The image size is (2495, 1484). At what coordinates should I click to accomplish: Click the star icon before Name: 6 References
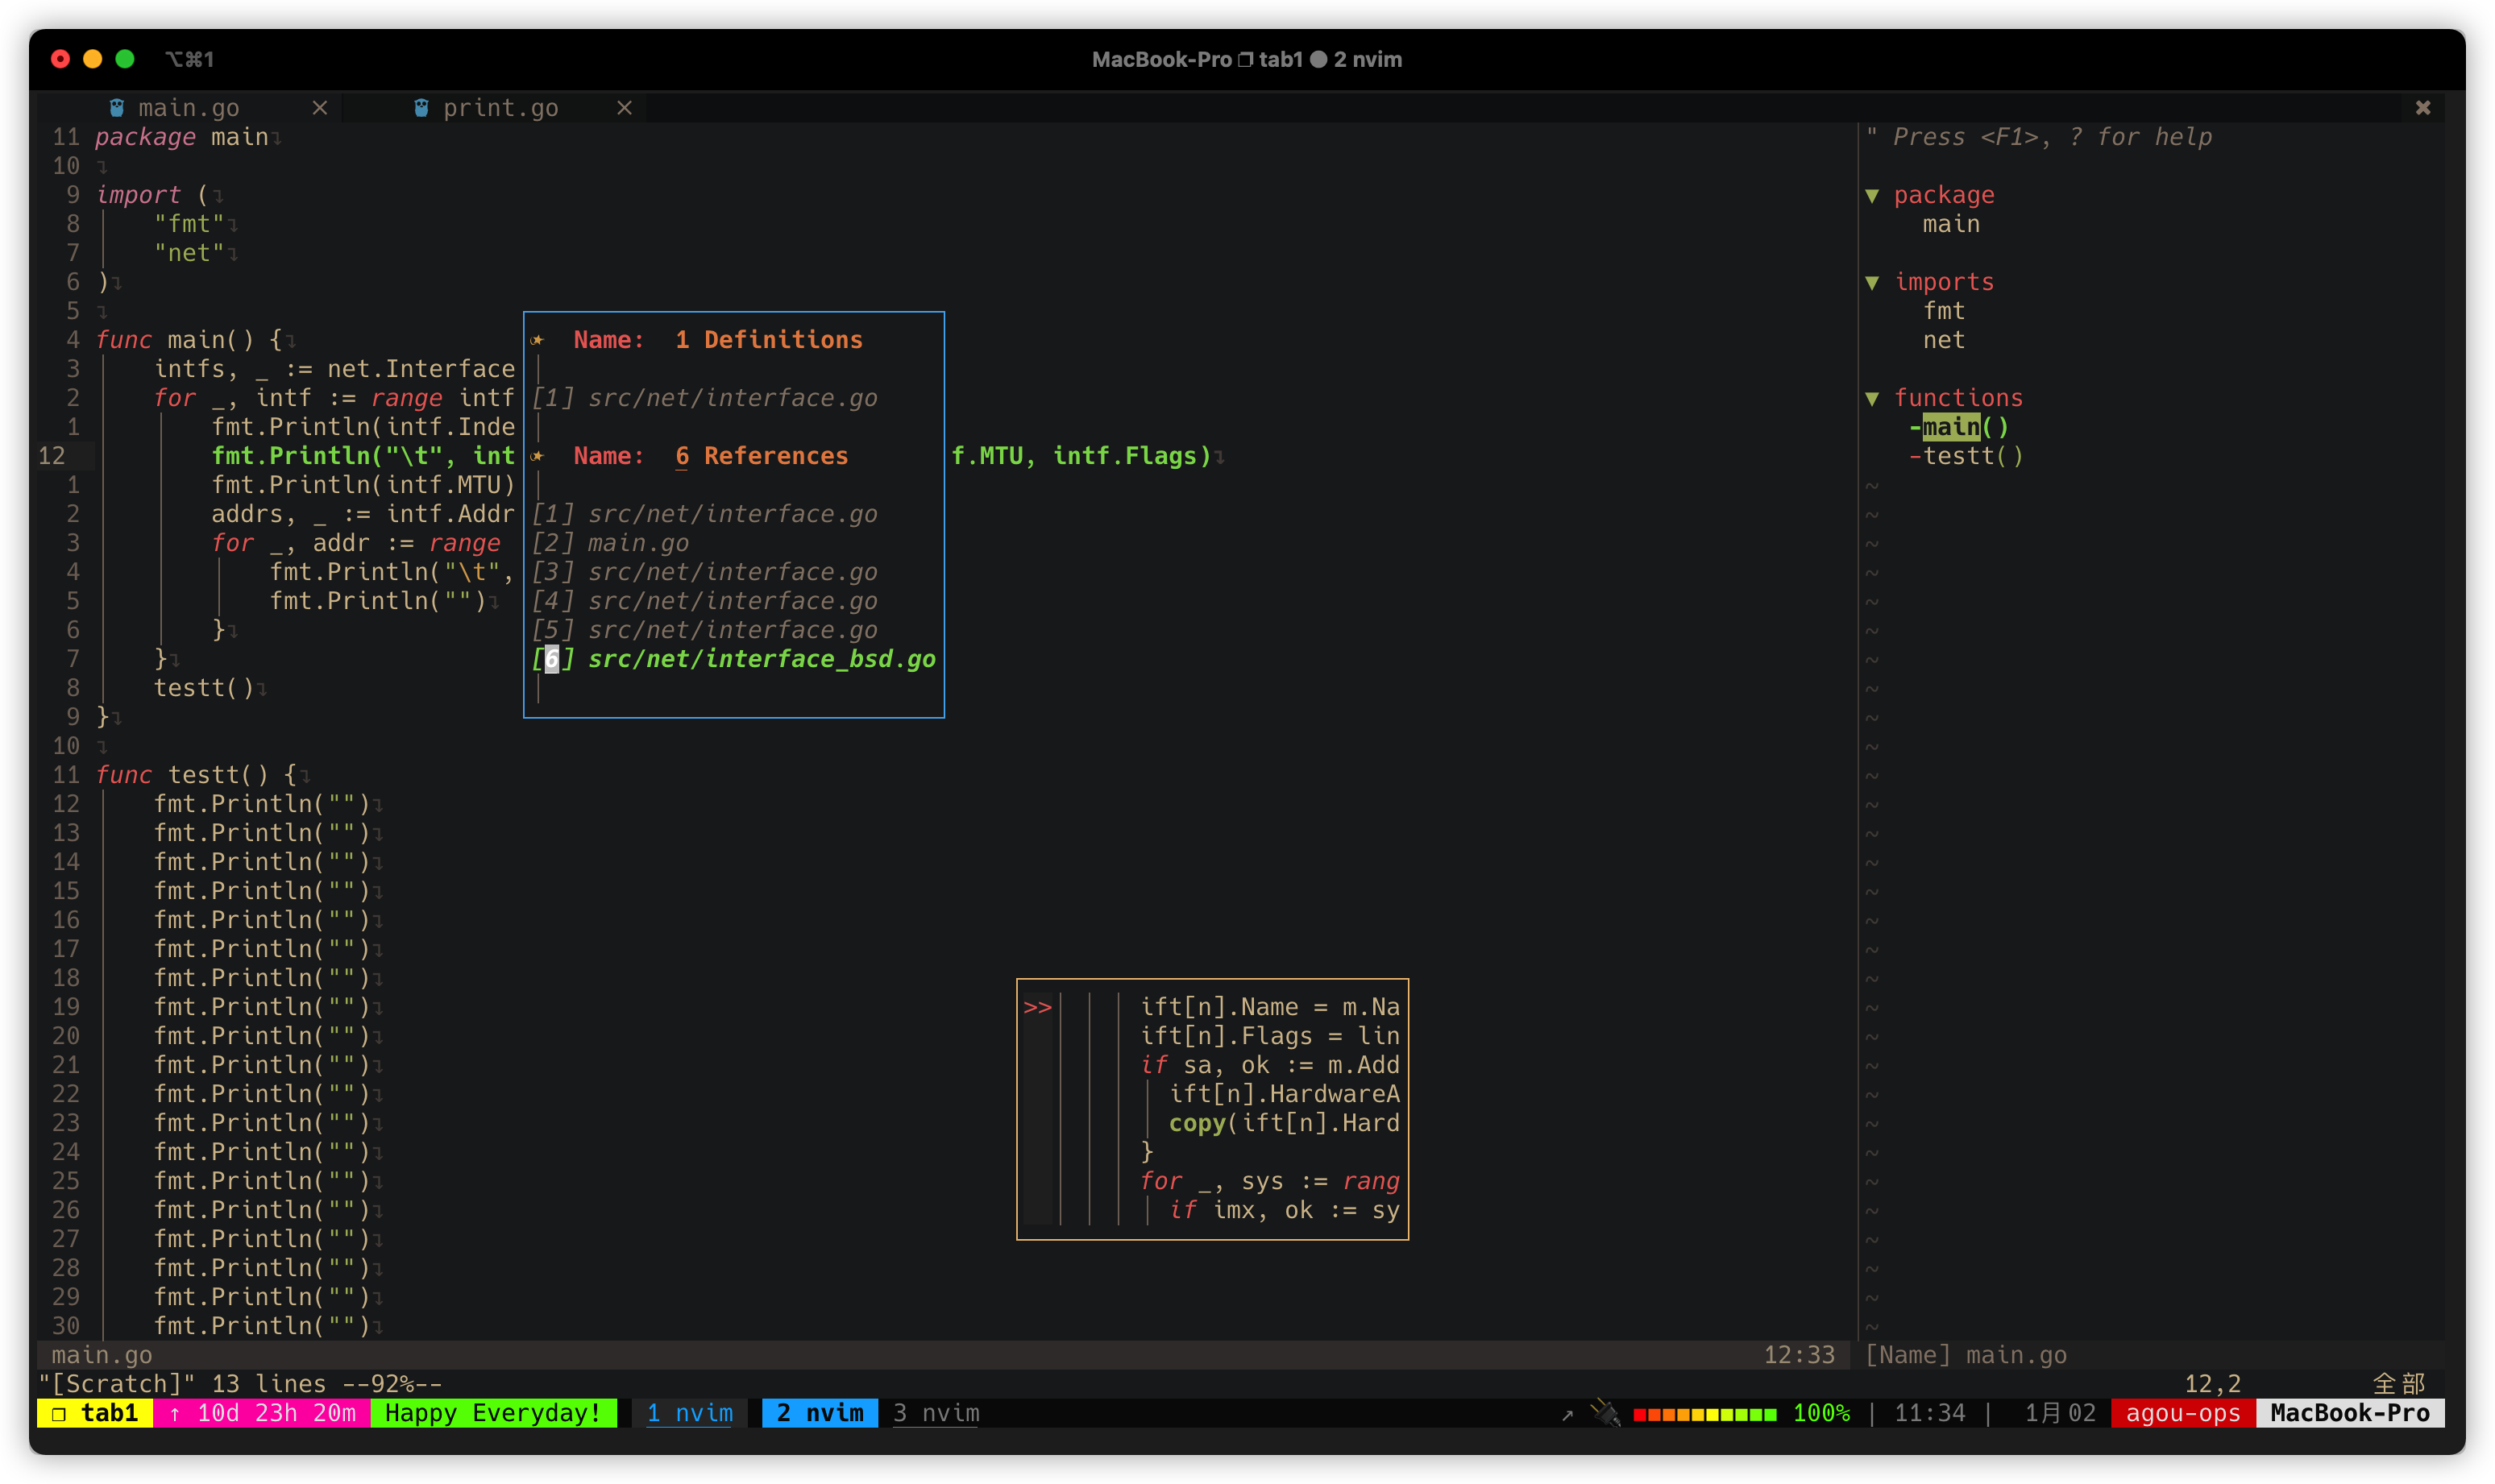540,455
